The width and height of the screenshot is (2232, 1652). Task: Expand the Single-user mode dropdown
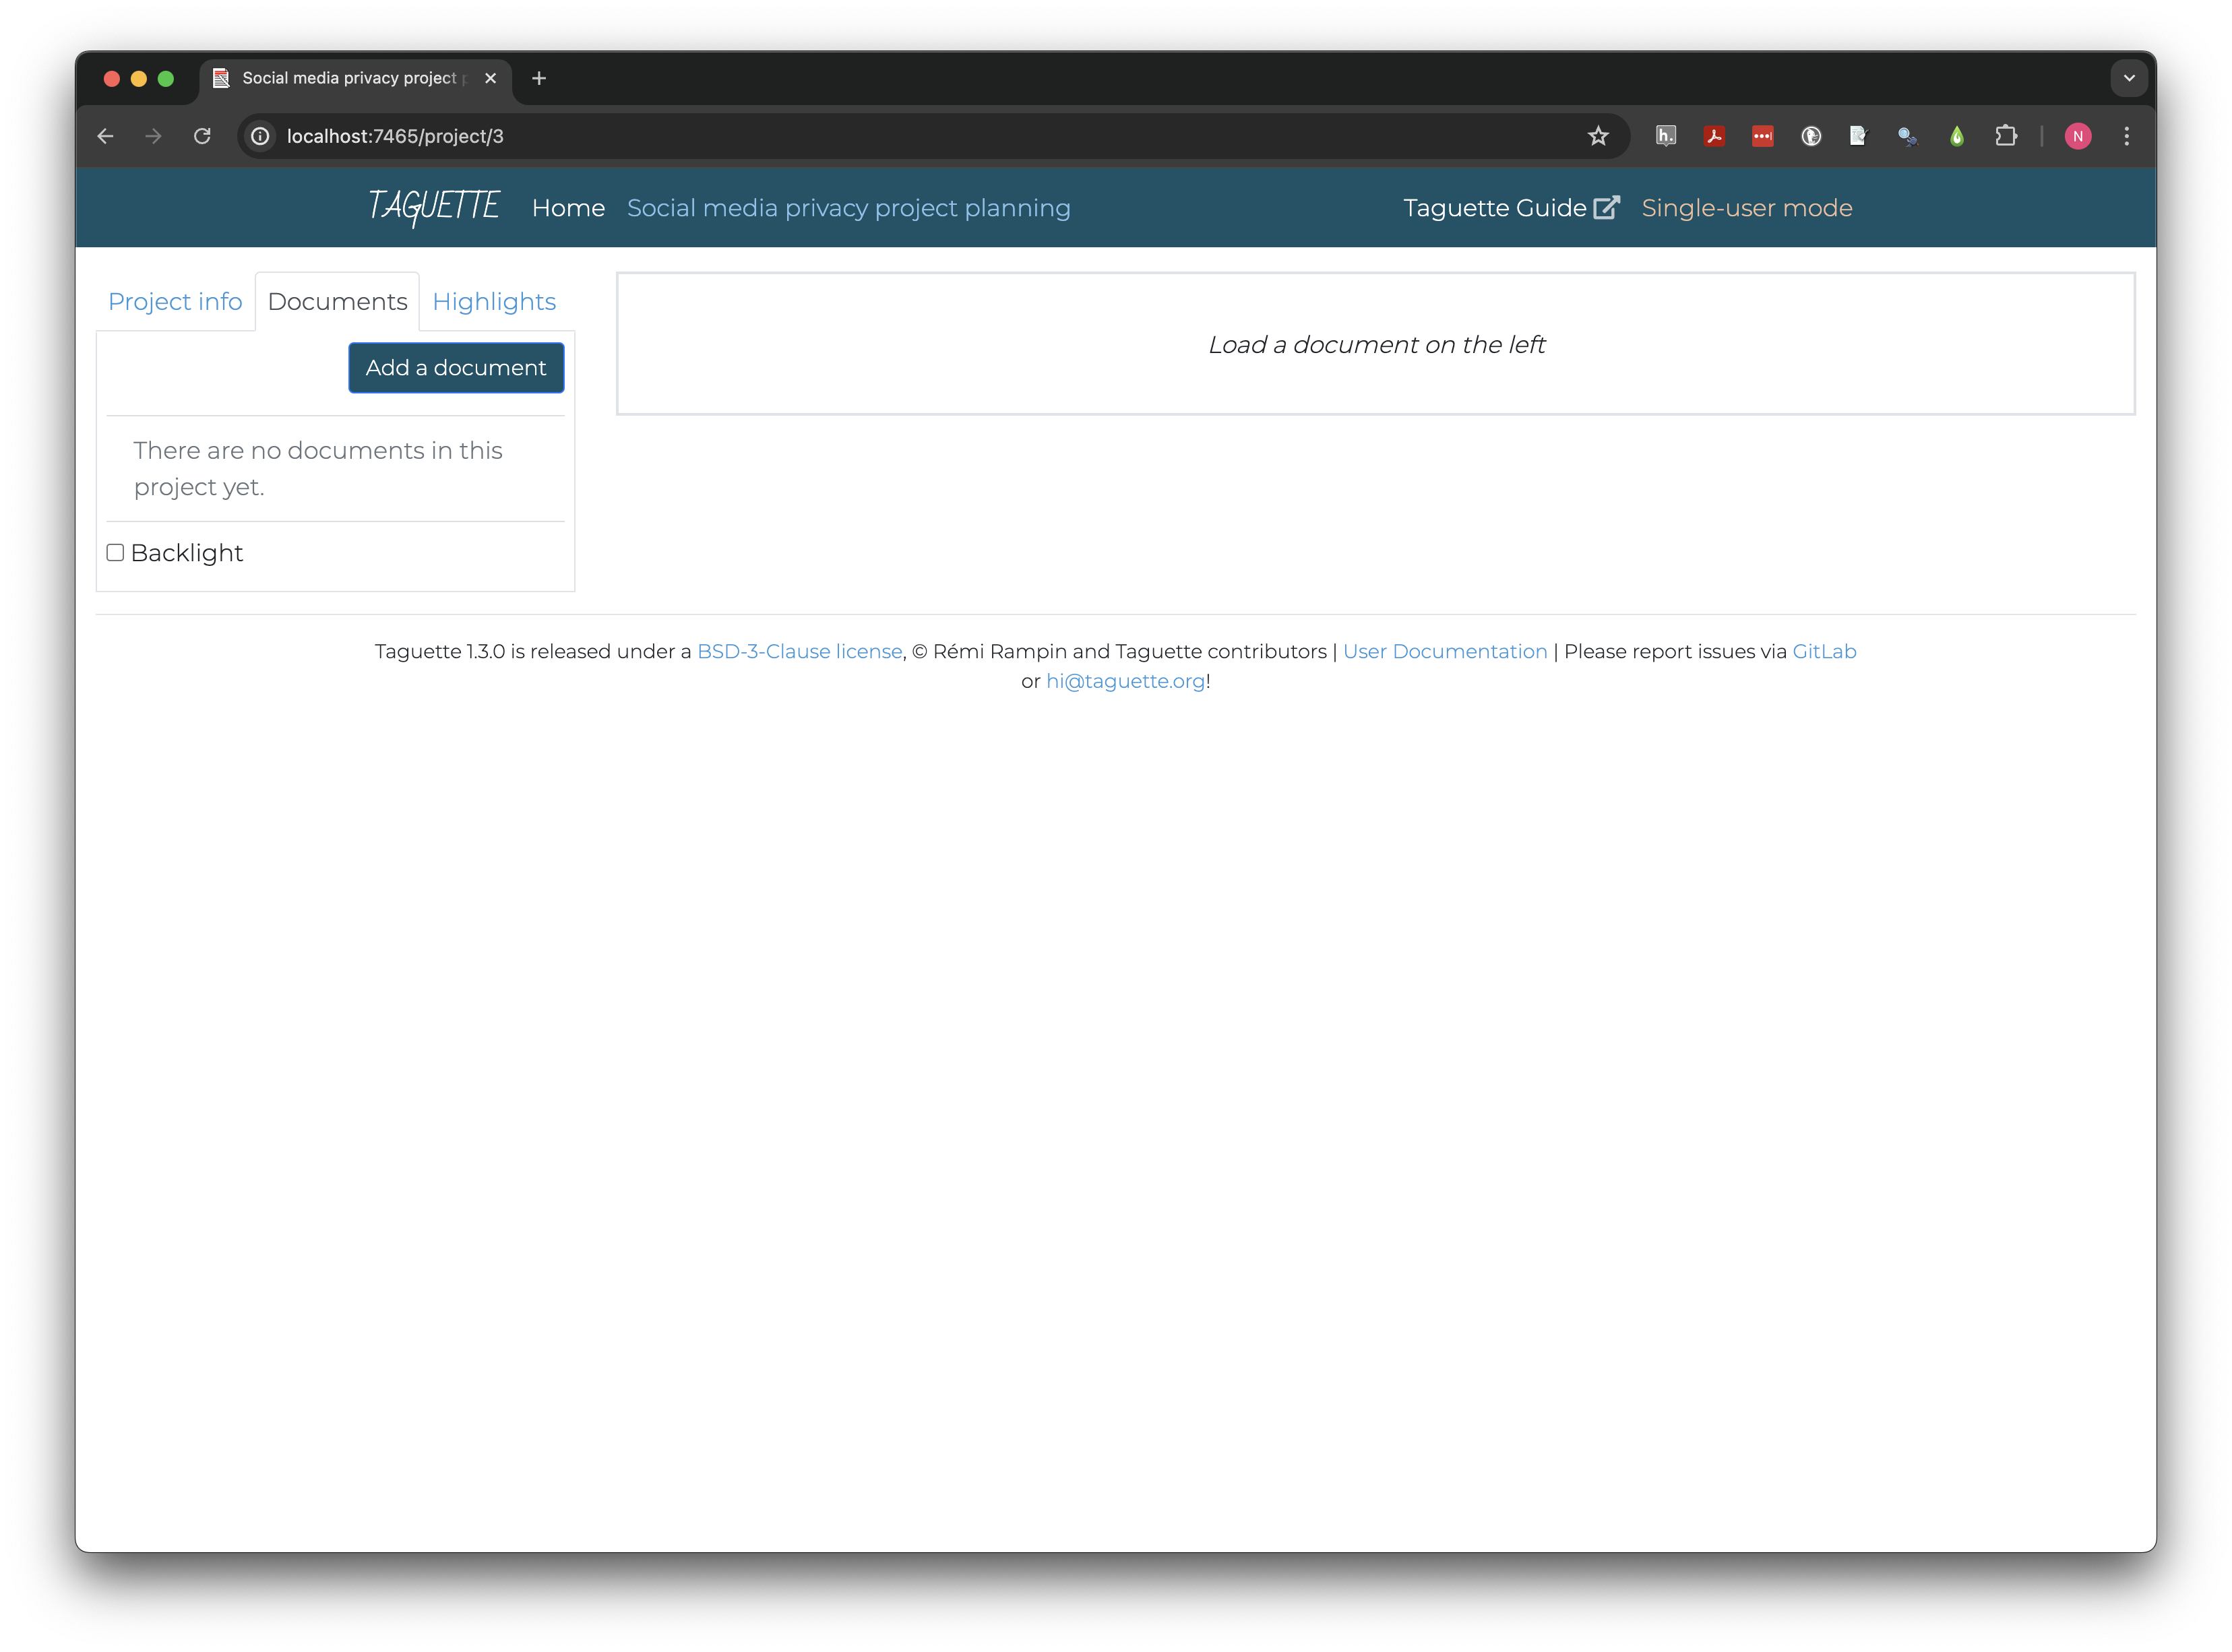tap(1747, 208)
